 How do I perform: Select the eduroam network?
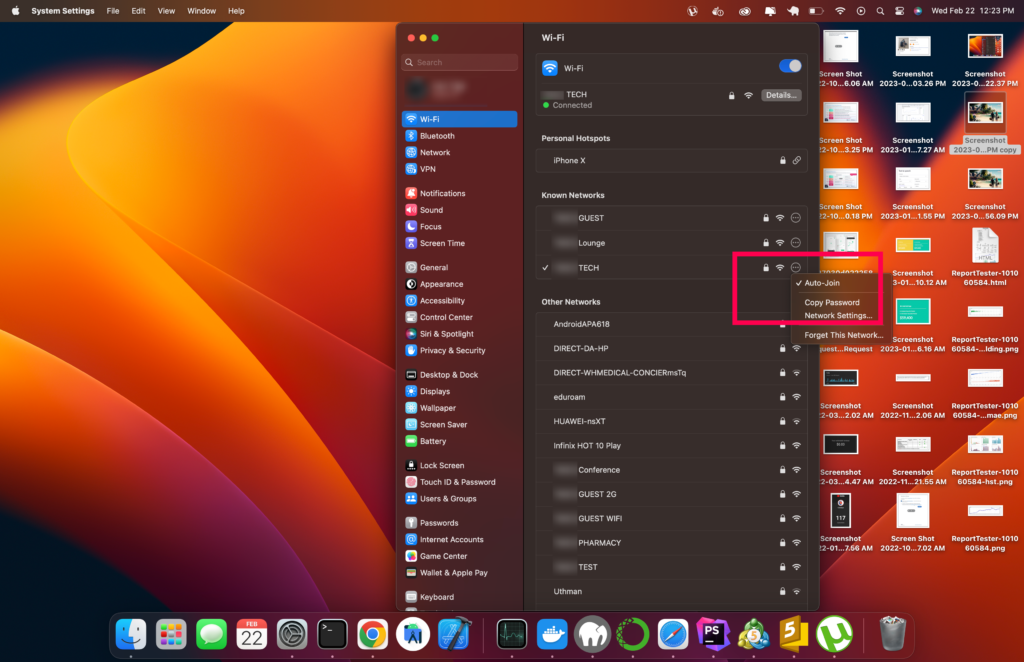671,397
